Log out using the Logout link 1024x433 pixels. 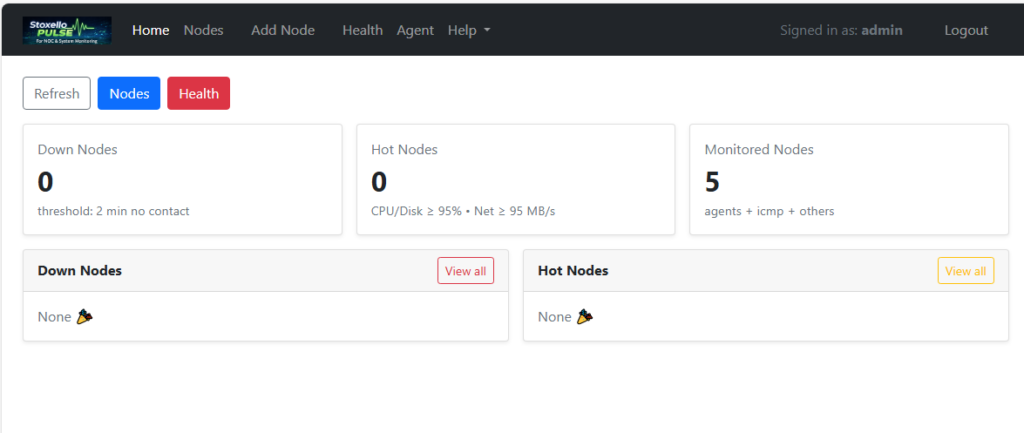[966, 30]
